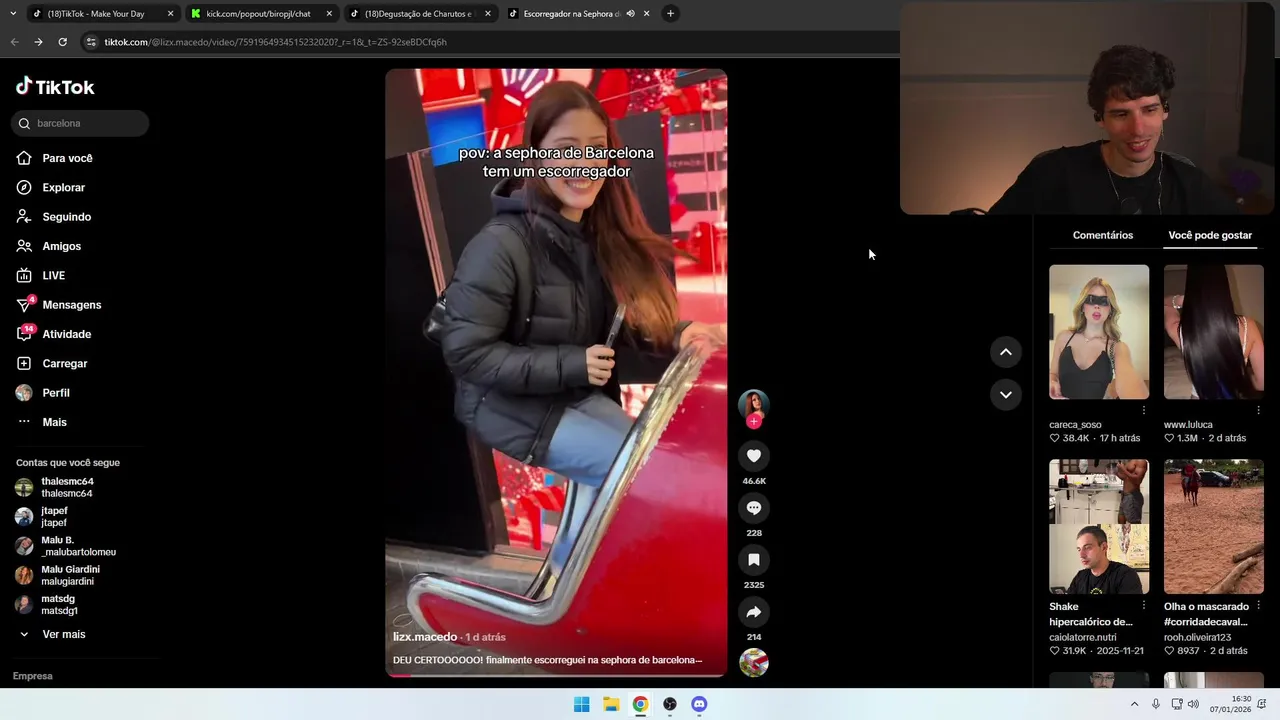Go back in browser history
The width and height of the screenshot is (1280, 720).
click(x=14, y=42)
